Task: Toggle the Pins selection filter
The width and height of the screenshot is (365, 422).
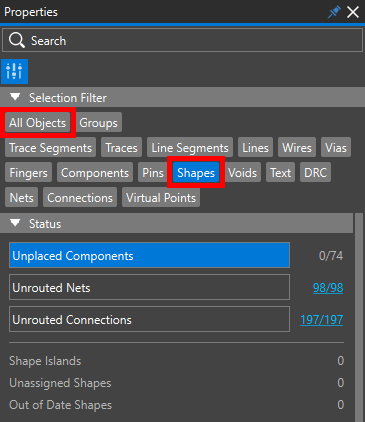Action: [153, 173]
